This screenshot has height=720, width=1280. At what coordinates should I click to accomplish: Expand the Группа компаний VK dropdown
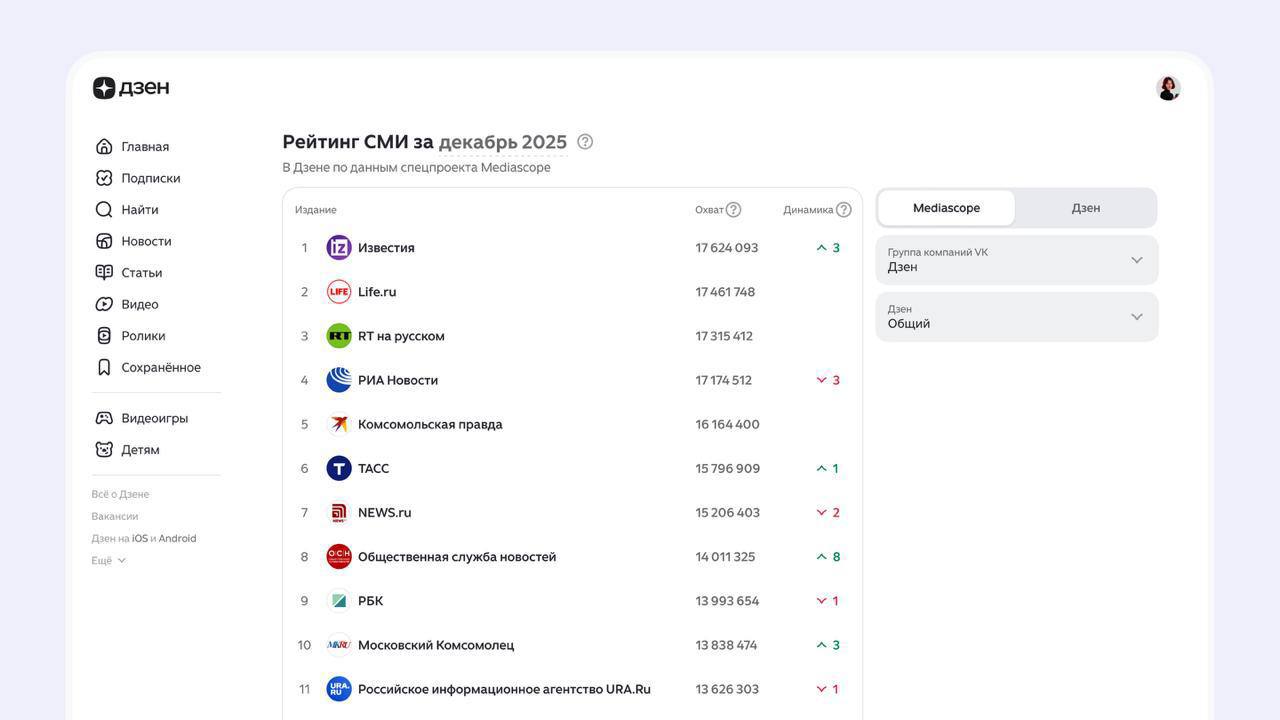click(1017, 260)
